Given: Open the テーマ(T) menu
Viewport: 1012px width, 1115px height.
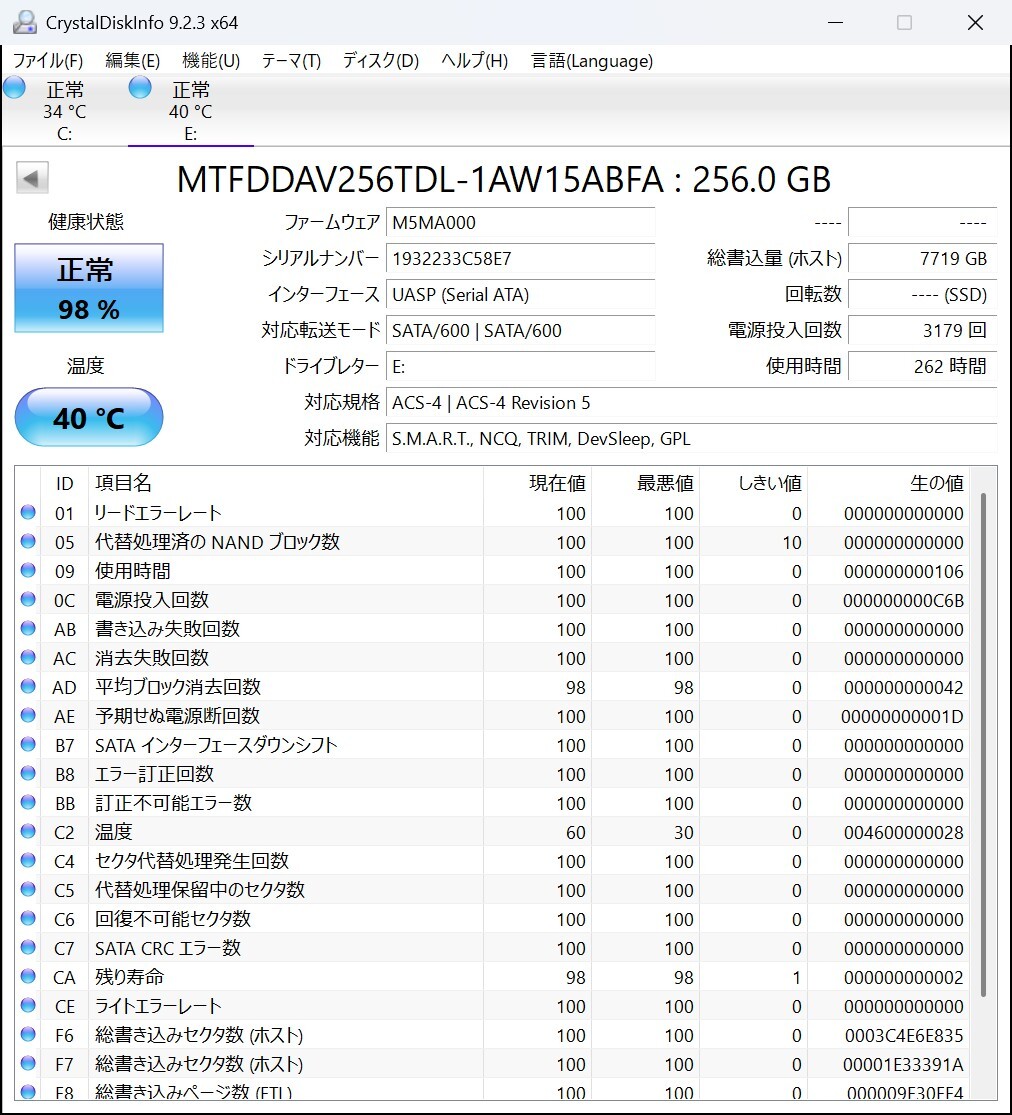Looking at the screenshot, I should 289,61.
